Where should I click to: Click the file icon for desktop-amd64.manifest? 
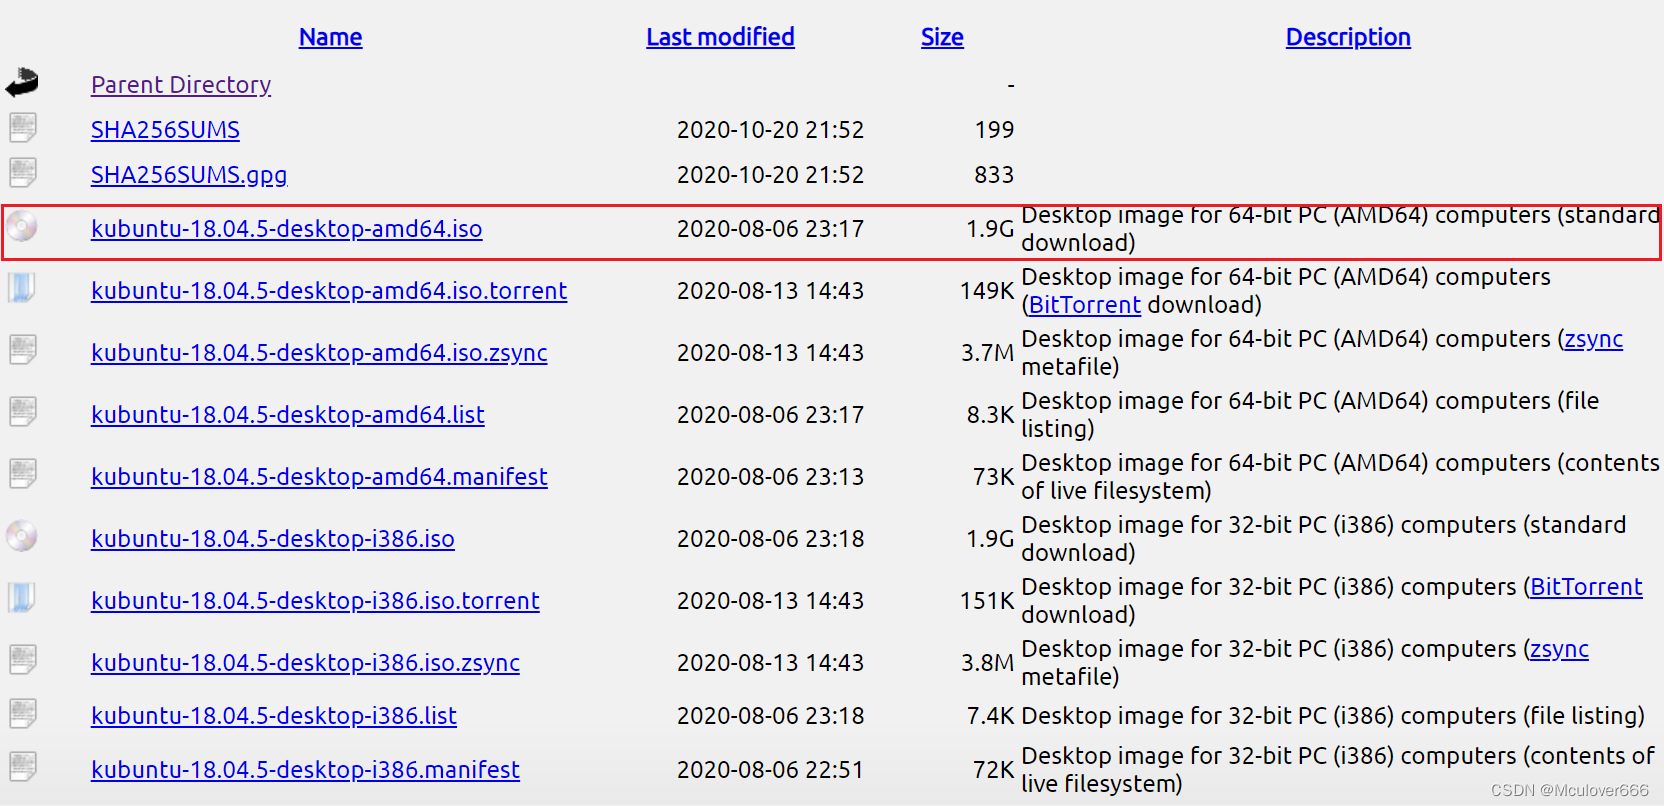(x=23, y=475)
